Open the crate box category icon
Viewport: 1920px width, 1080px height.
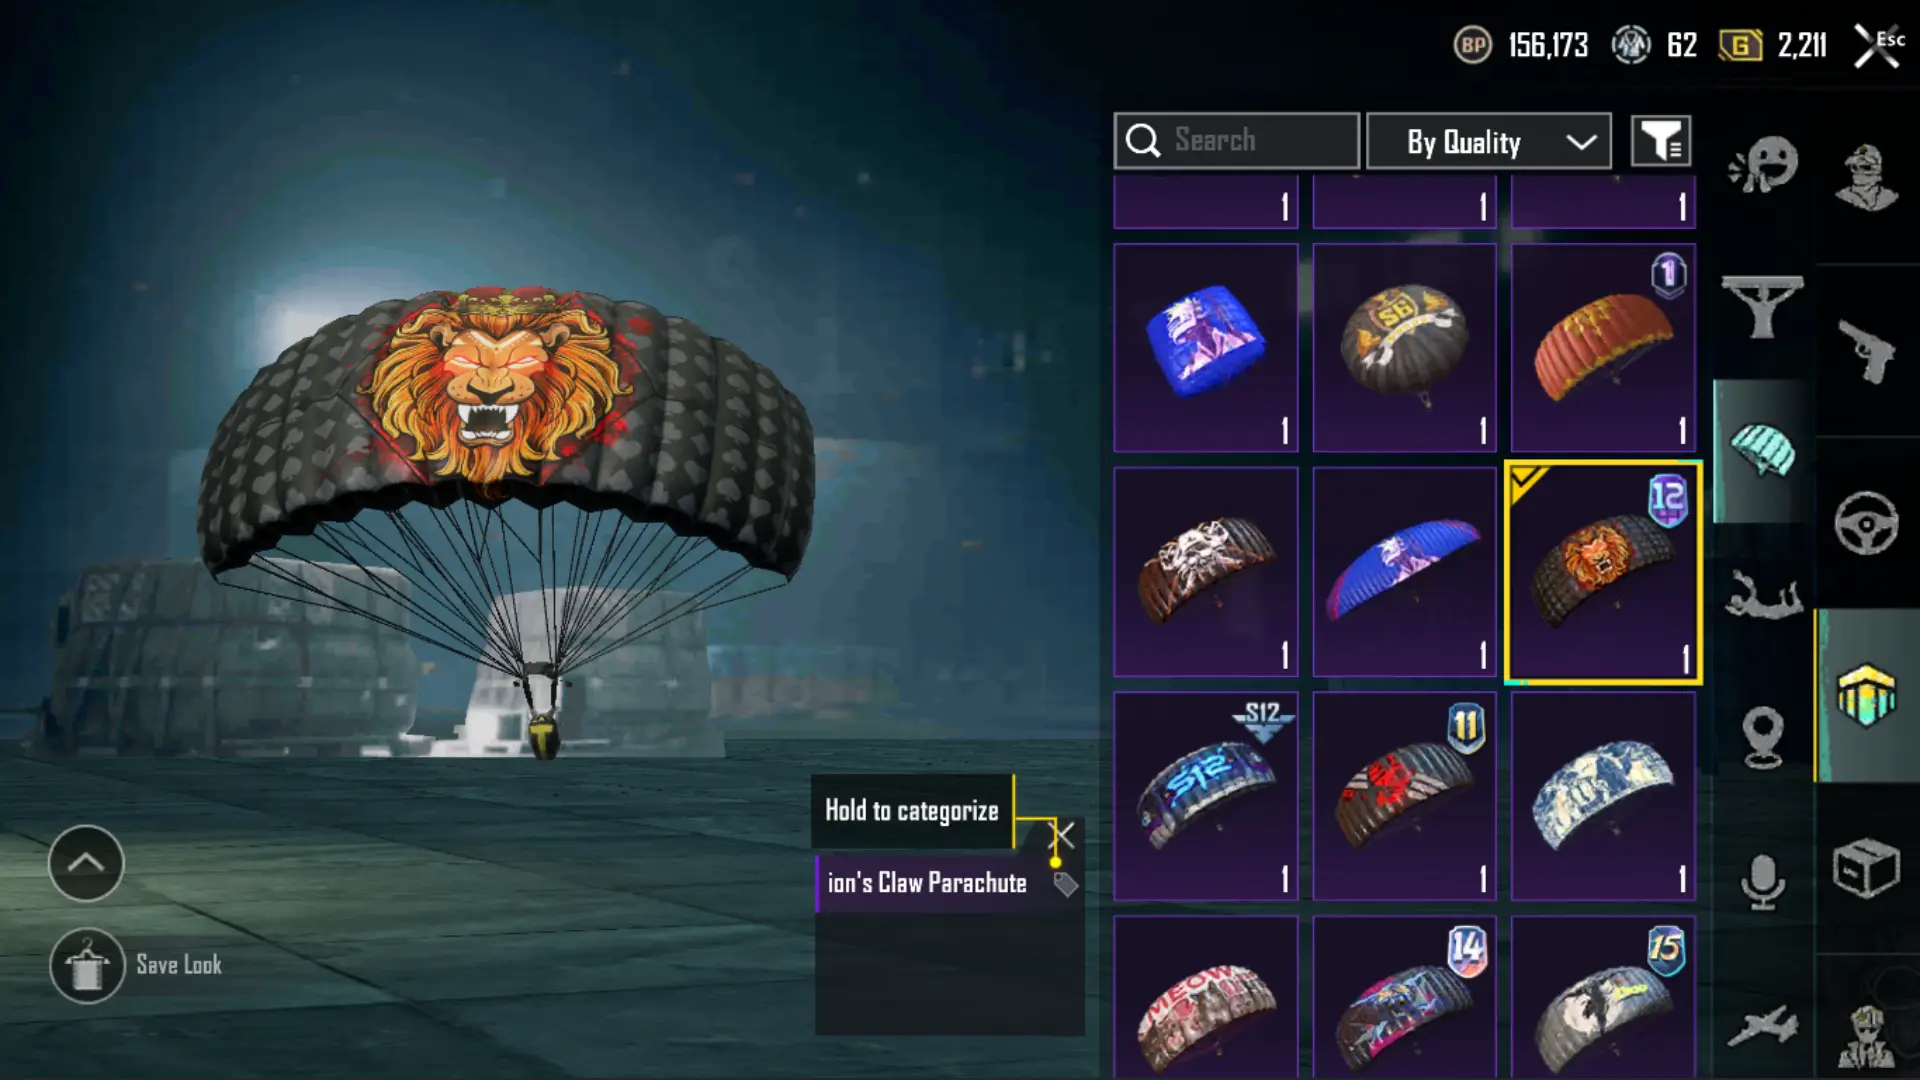(x=1866, y=868)
